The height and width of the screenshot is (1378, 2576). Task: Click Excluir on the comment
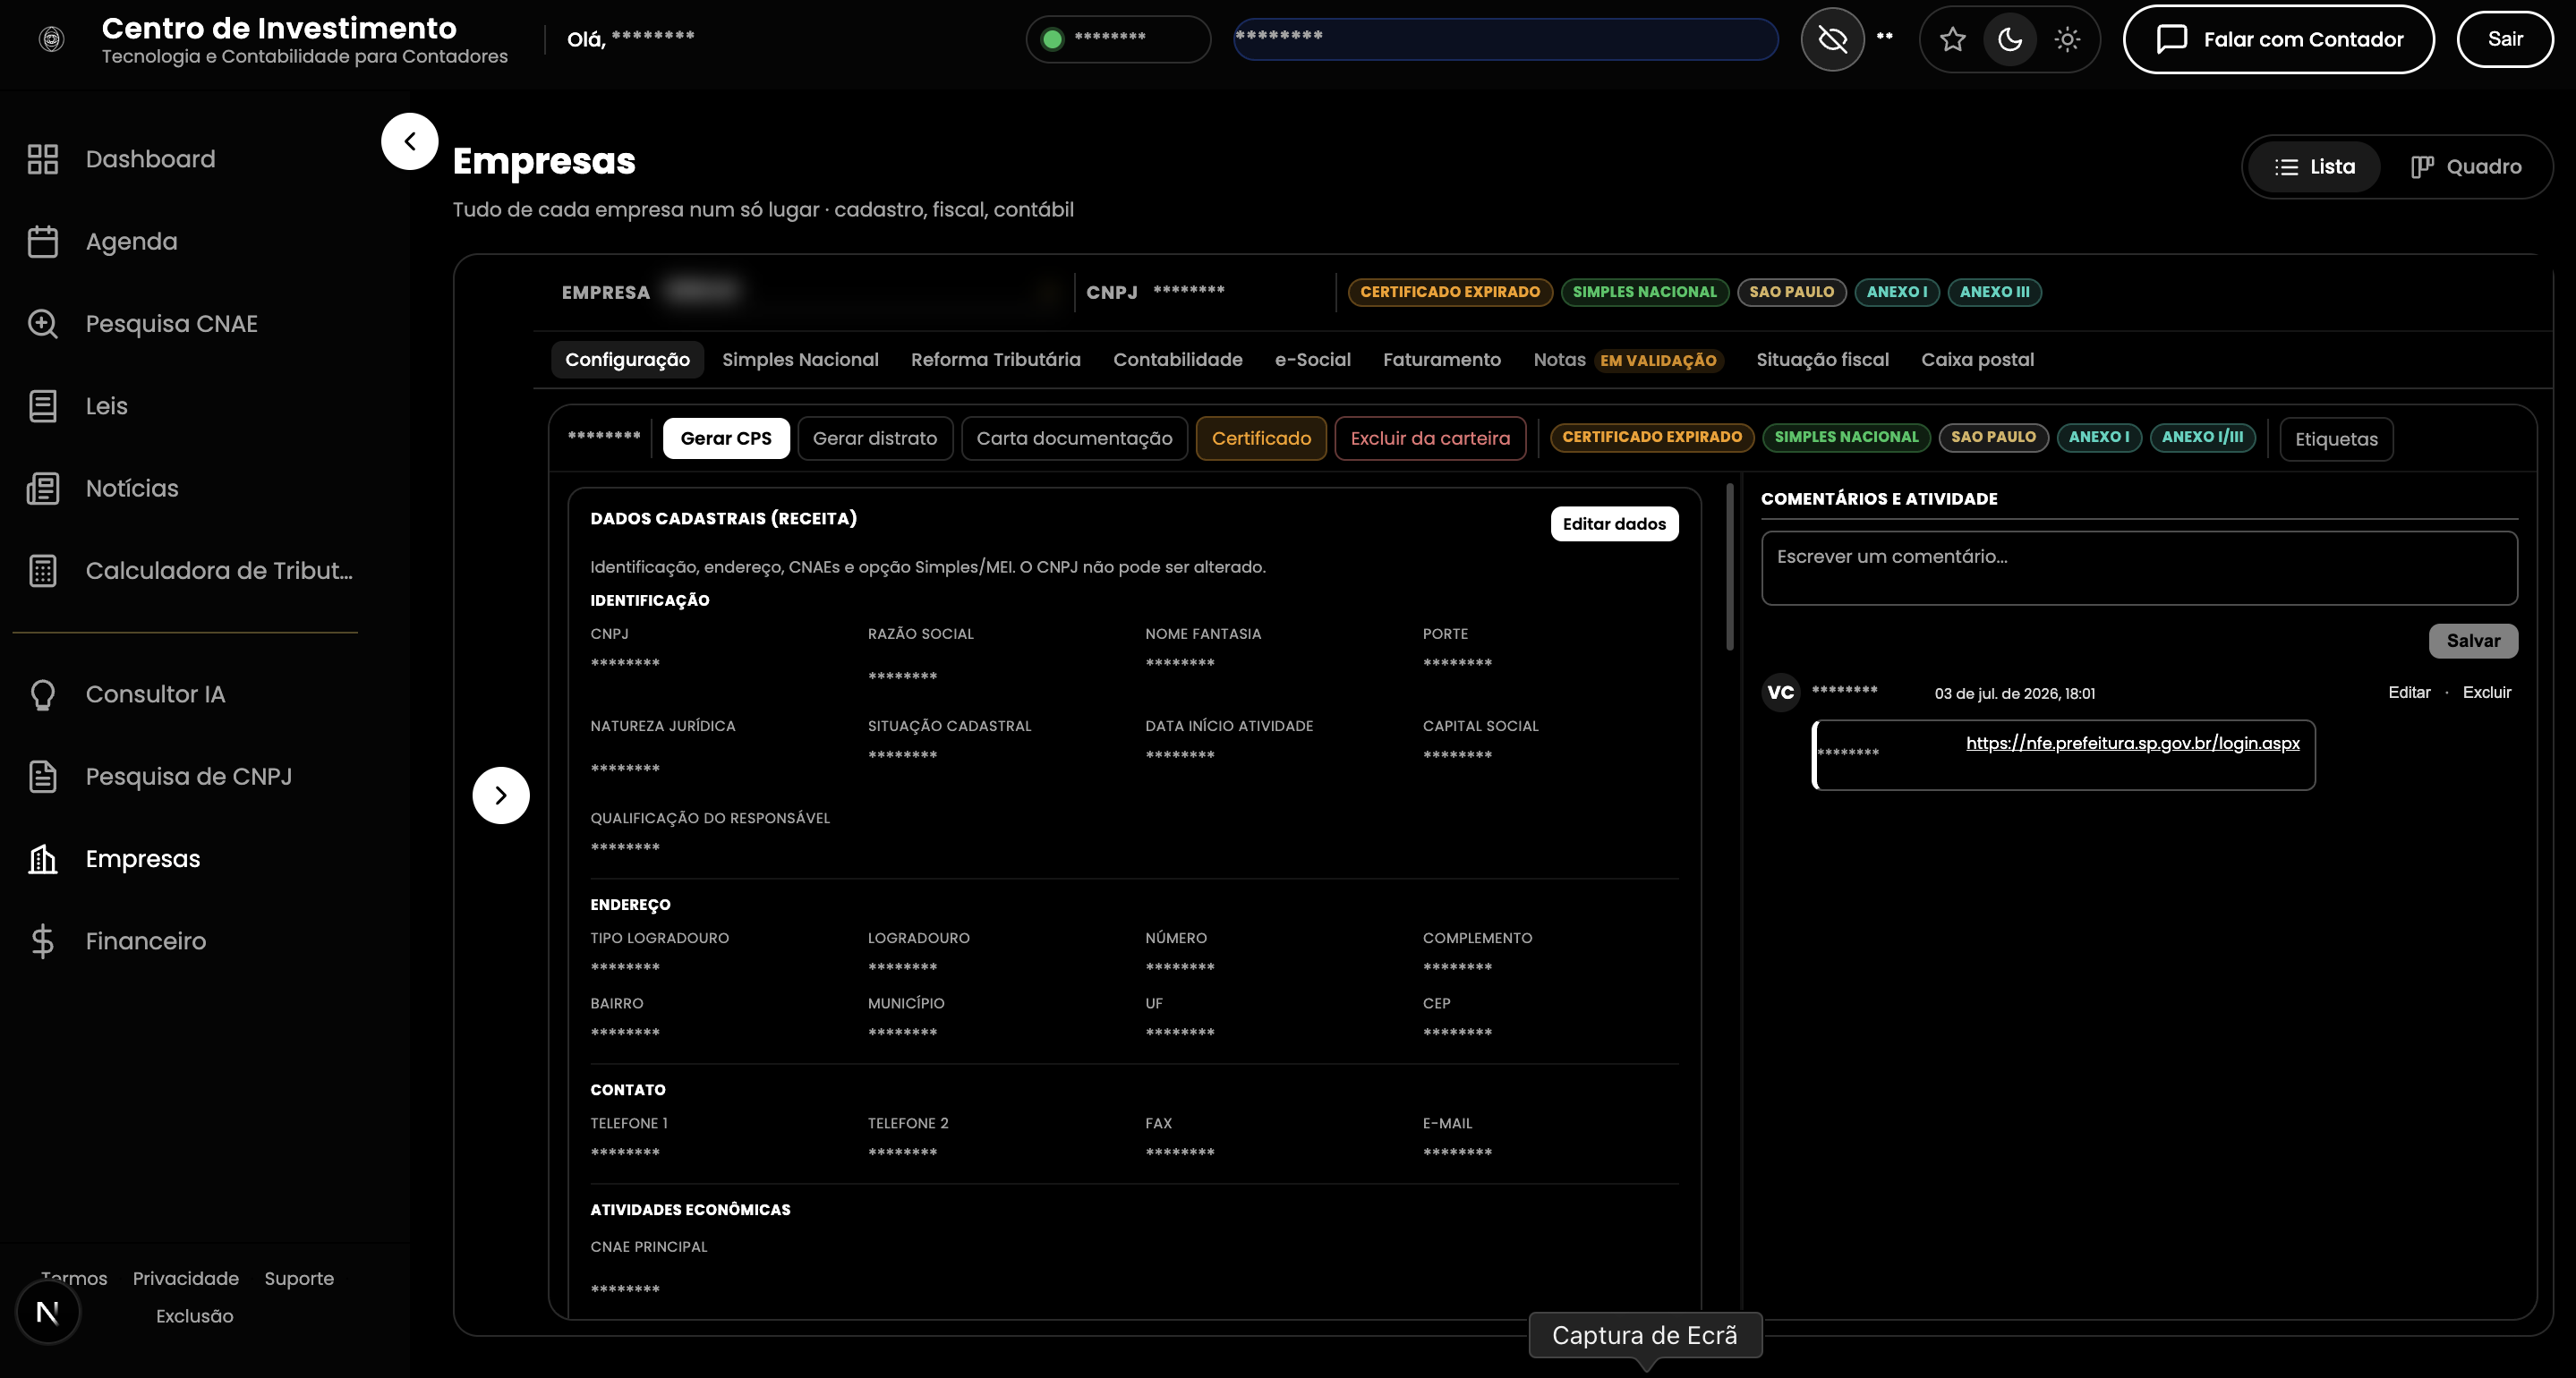click(x=2486, y=692)
